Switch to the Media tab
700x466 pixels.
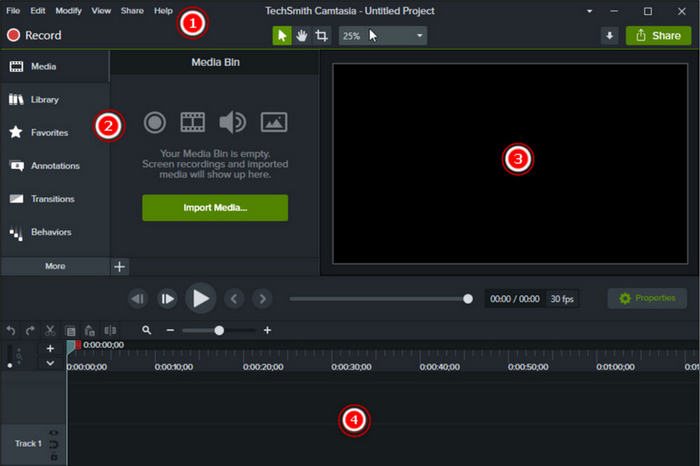54,67
